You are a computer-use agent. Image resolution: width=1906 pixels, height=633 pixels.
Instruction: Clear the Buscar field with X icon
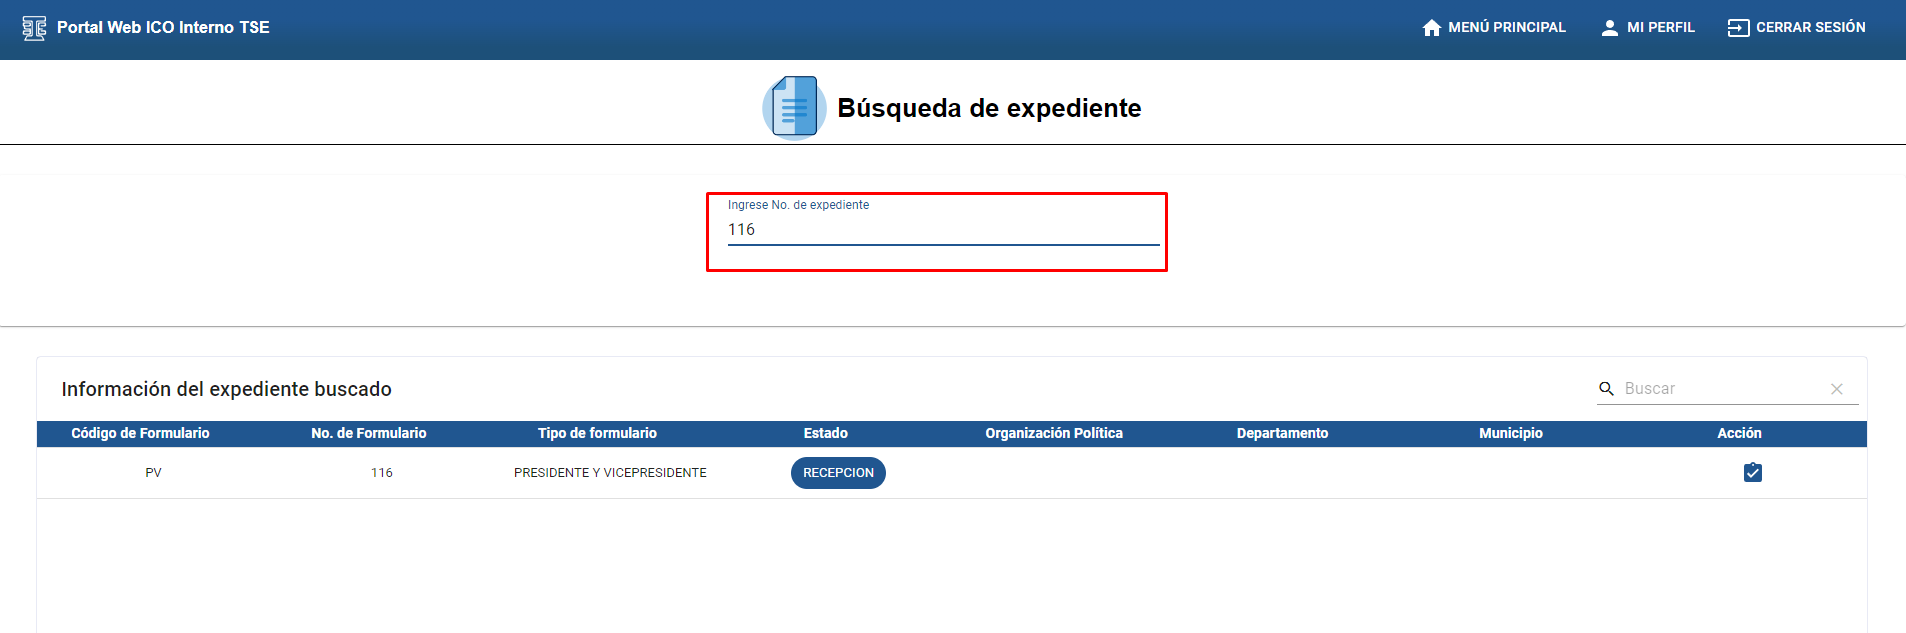click(x=1836, y=389)
